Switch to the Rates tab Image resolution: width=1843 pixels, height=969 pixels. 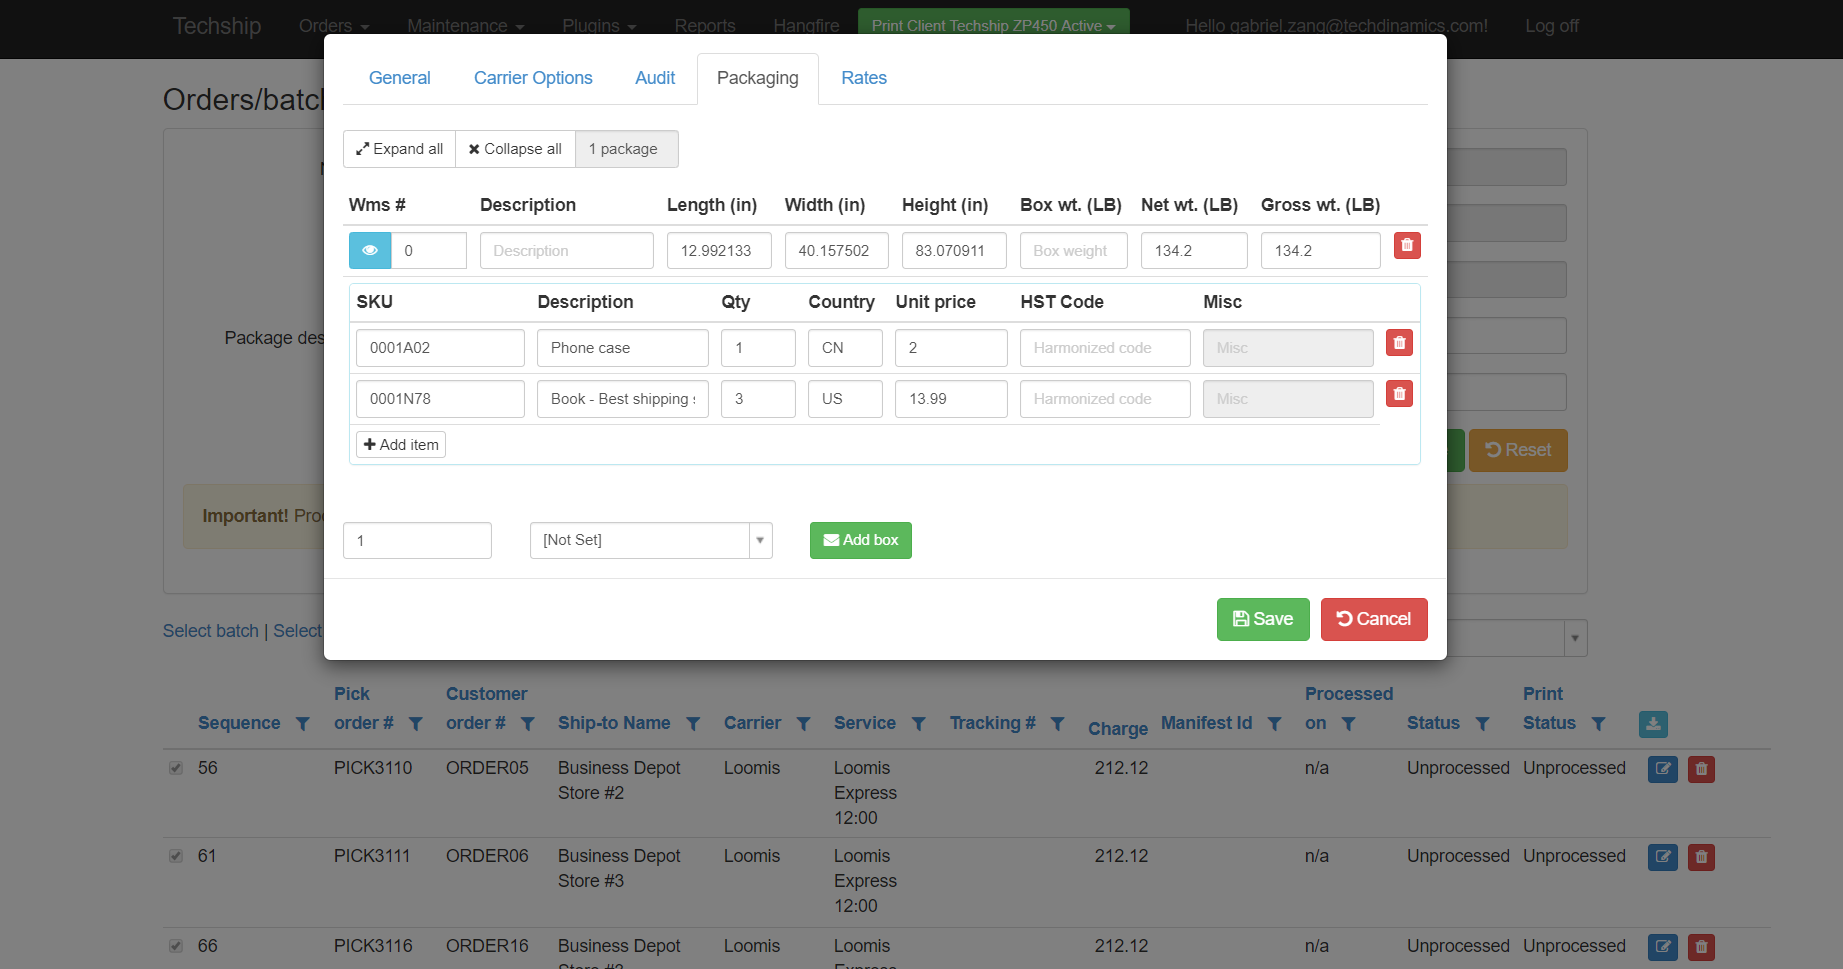coord(864,78)
